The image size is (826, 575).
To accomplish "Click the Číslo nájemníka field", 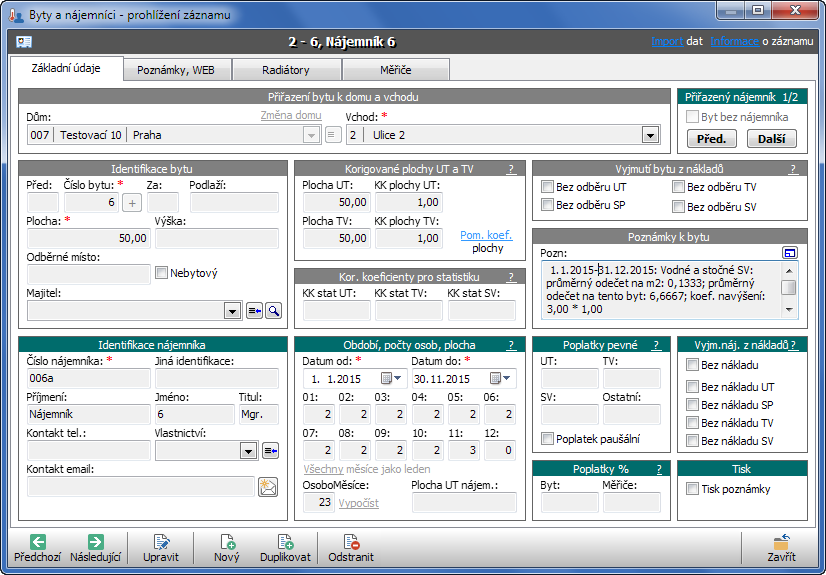I will pos(88,378).
